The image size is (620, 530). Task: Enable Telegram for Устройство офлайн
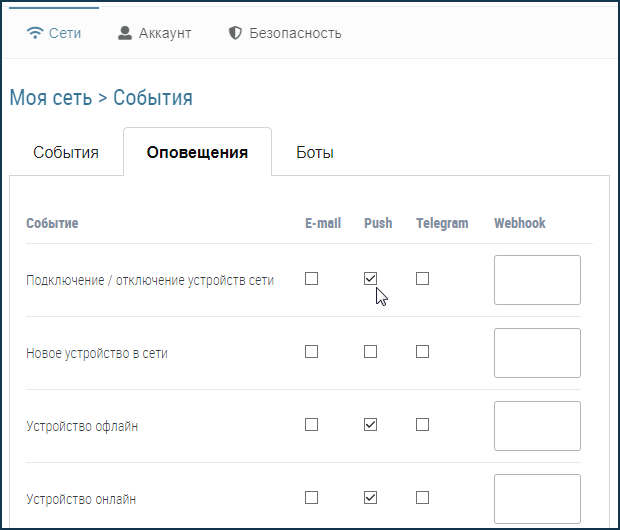[422, 425]
